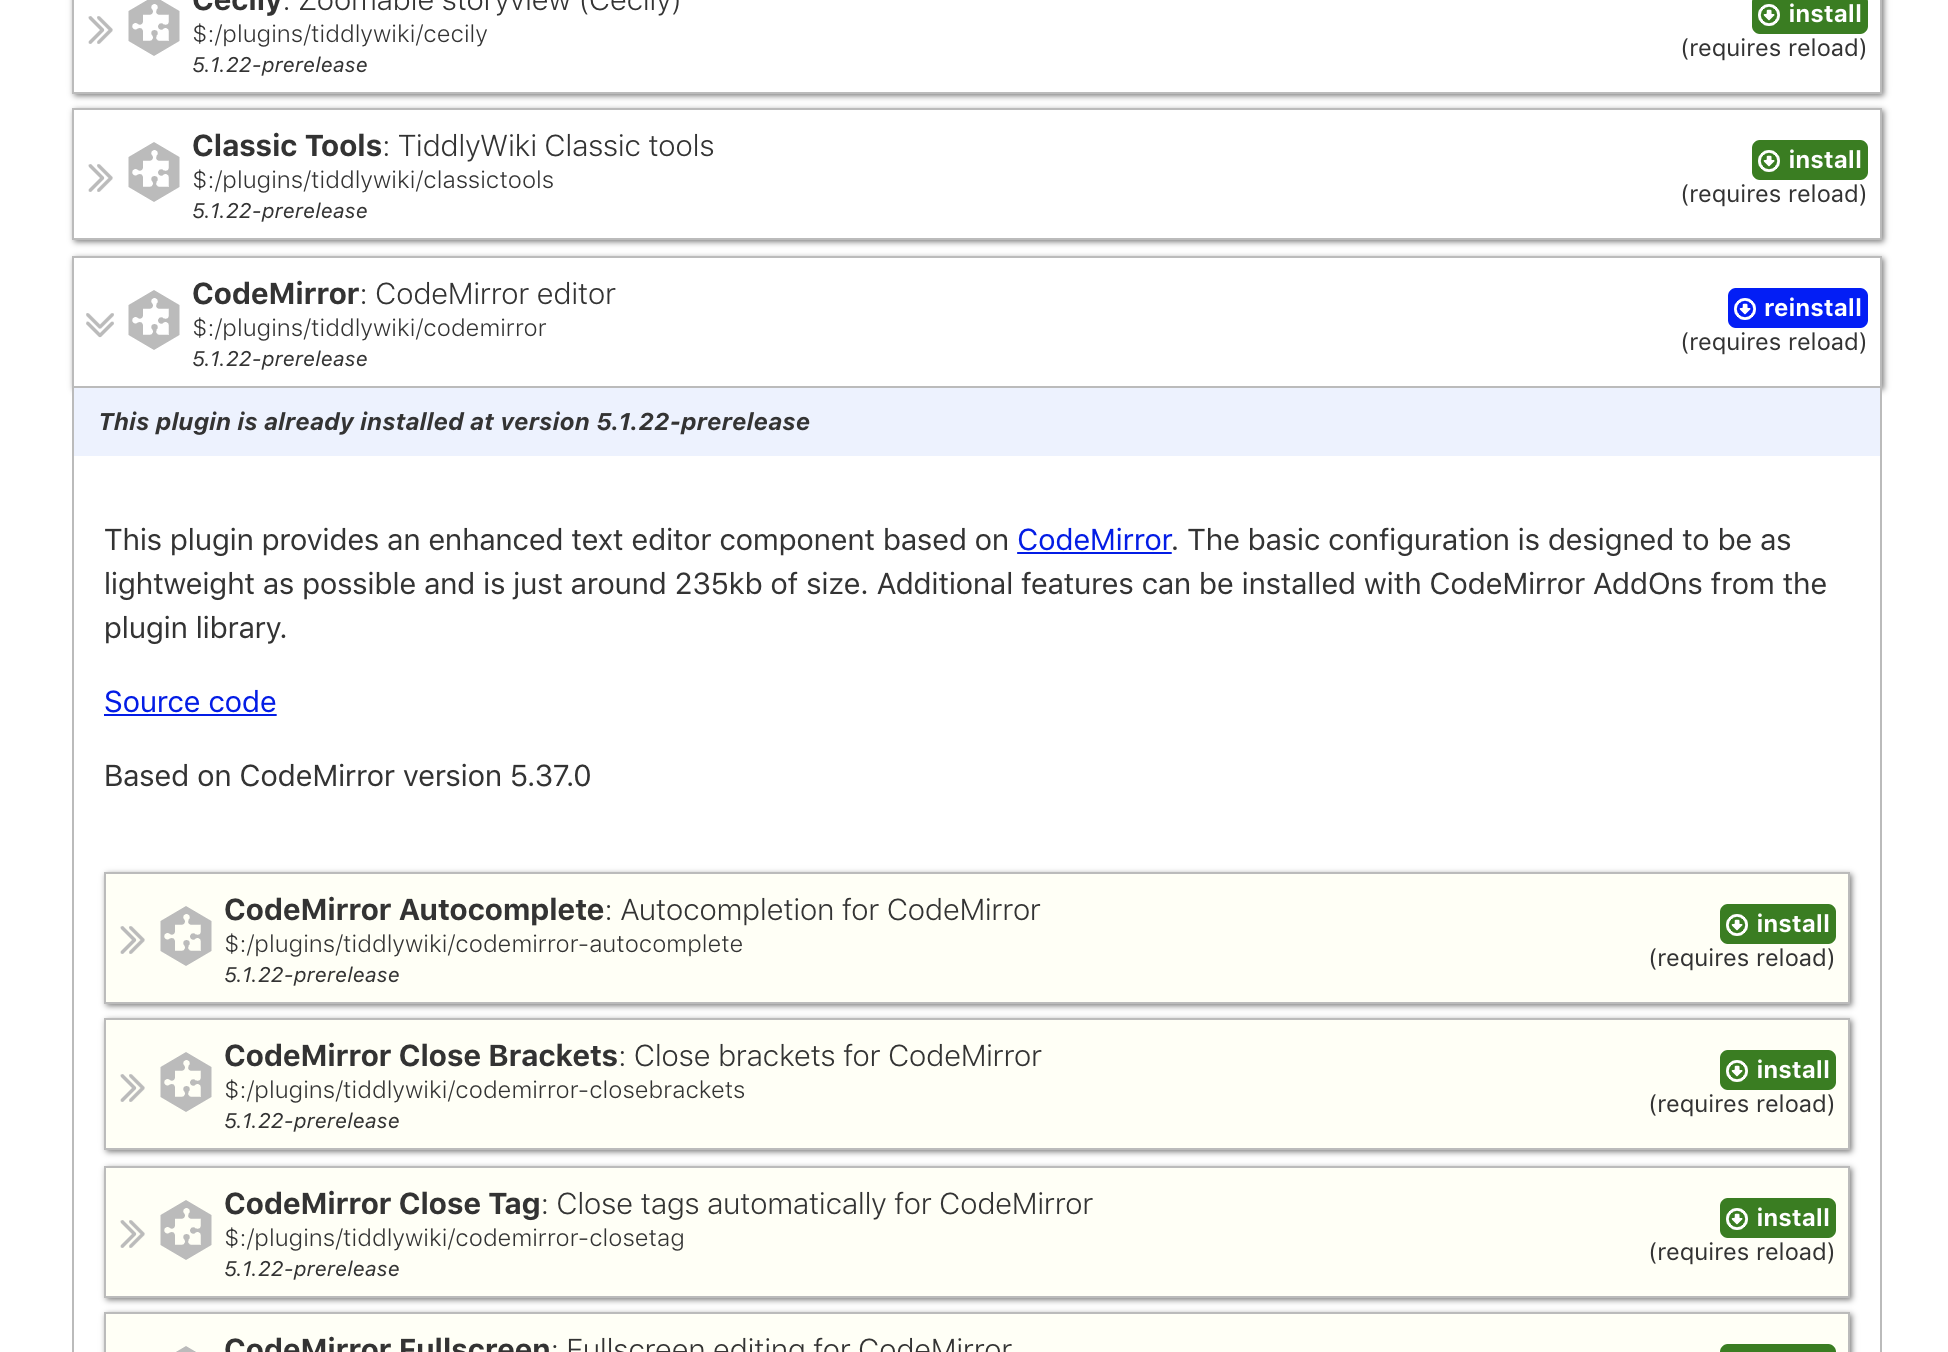Screen dimensions: 1948x1352
Task: Click the Classic Tools plugin puzzle icon
Action: click(153, 172)
